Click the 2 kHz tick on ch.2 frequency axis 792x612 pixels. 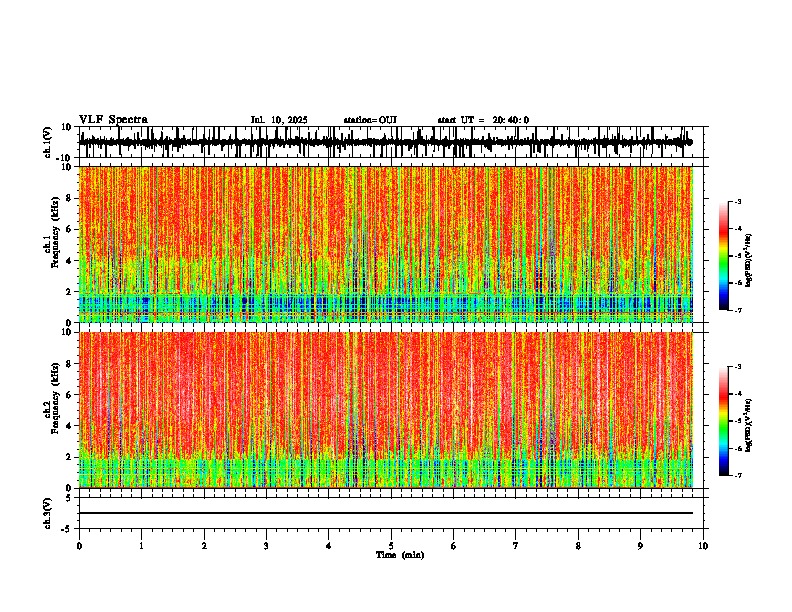(x=69, y=457)
